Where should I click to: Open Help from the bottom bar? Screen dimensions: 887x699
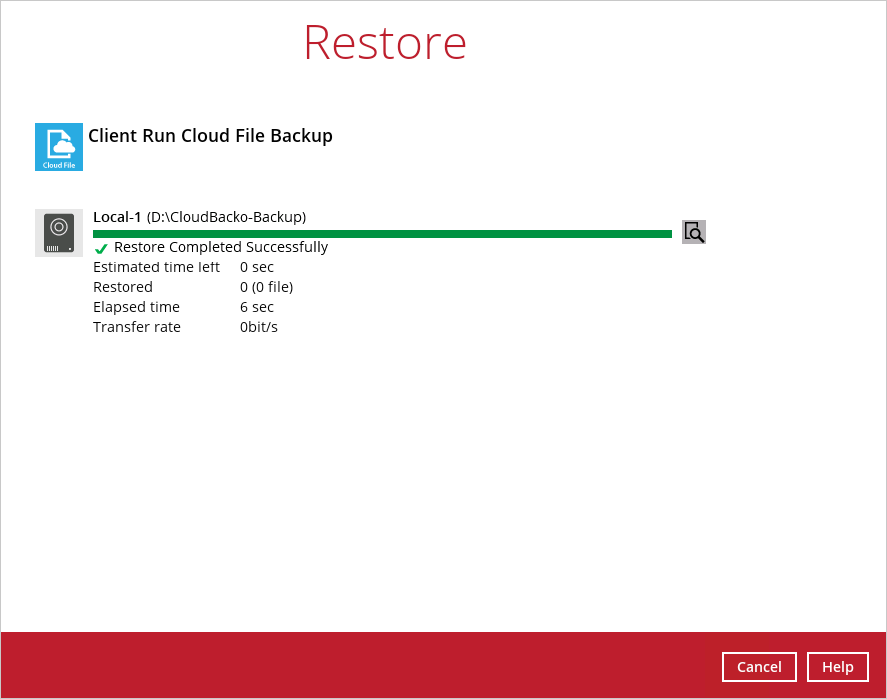coord(837,667)
